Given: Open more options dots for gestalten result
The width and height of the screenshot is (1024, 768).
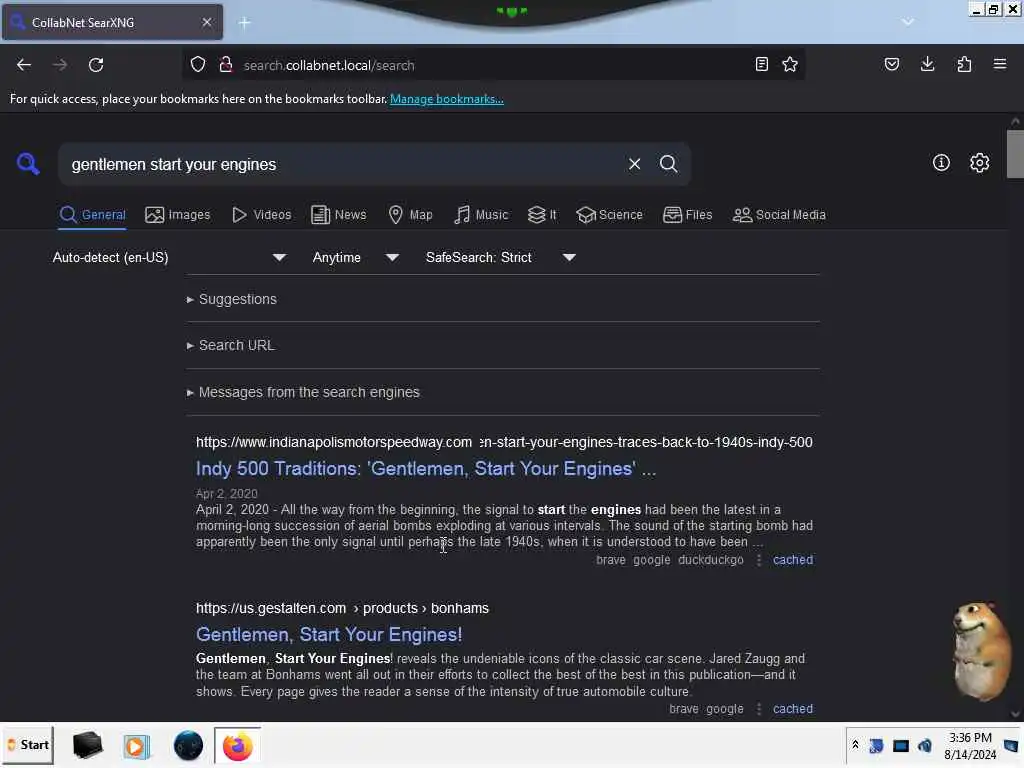Looking at the screenshot, I should [x=758, y=709].
